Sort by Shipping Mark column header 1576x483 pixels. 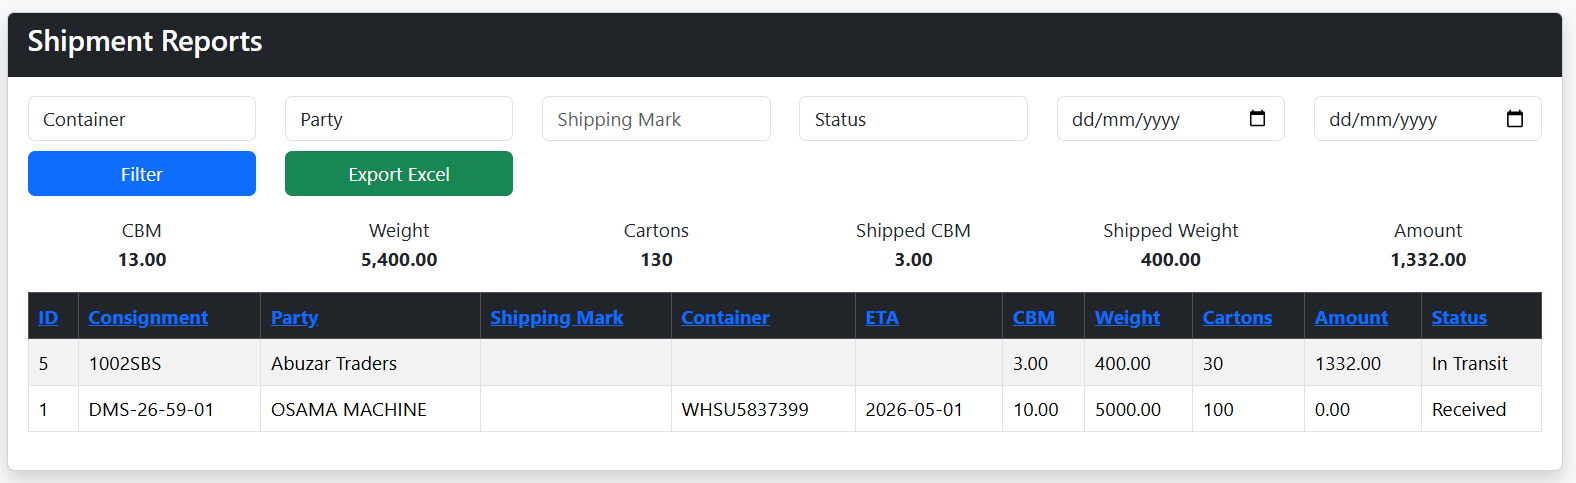(556, 317)
